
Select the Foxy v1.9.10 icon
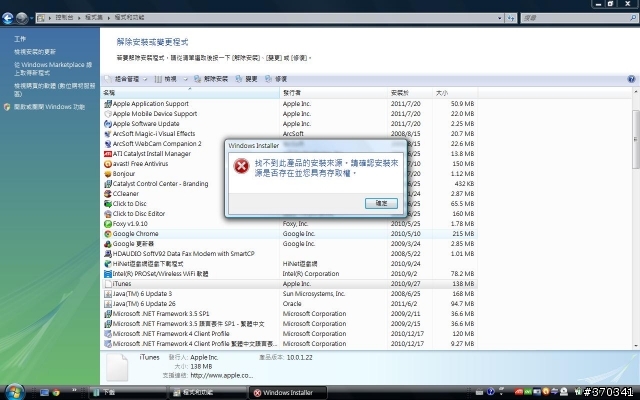(108, 224)
